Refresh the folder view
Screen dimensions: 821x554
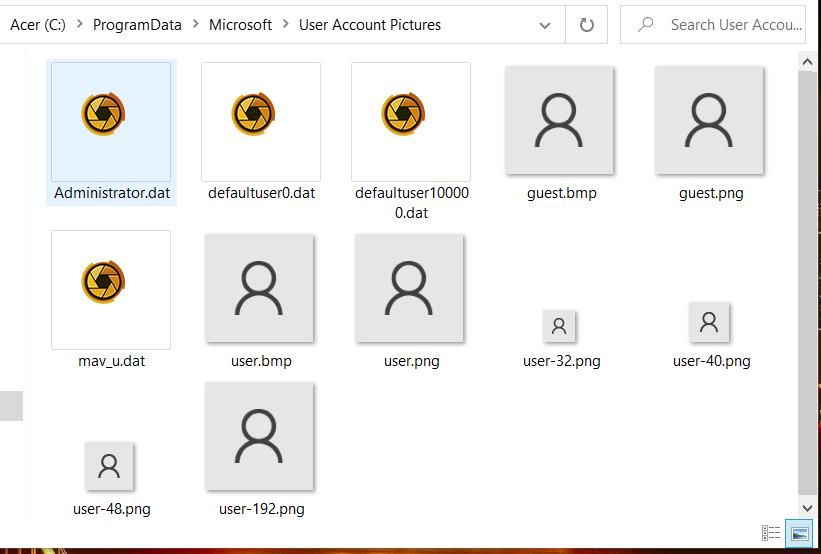(x=586, y=25)
